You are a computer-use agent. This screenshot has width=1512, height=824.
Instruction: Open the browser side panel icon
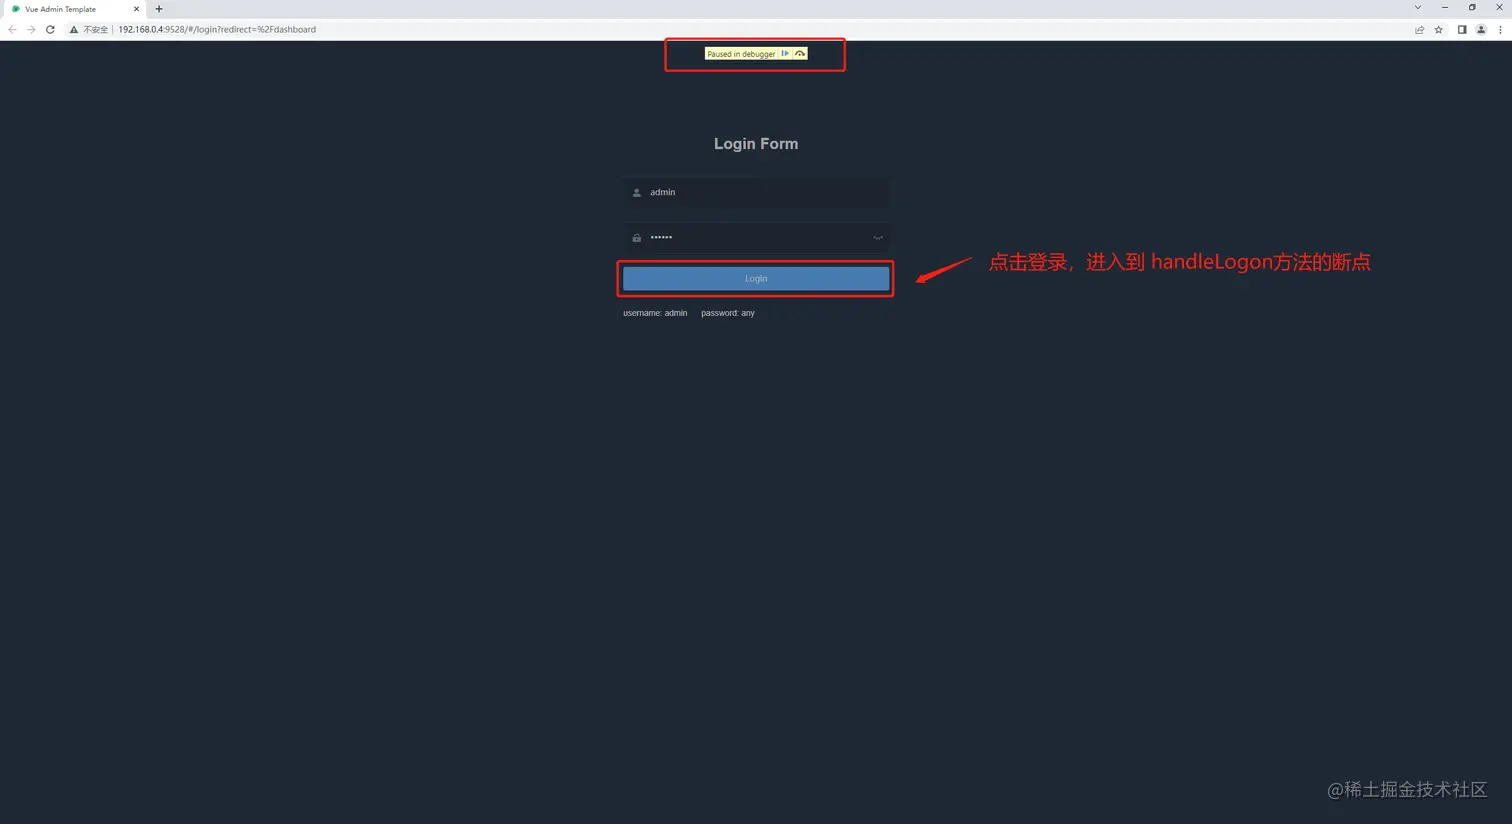point(1462,29)
